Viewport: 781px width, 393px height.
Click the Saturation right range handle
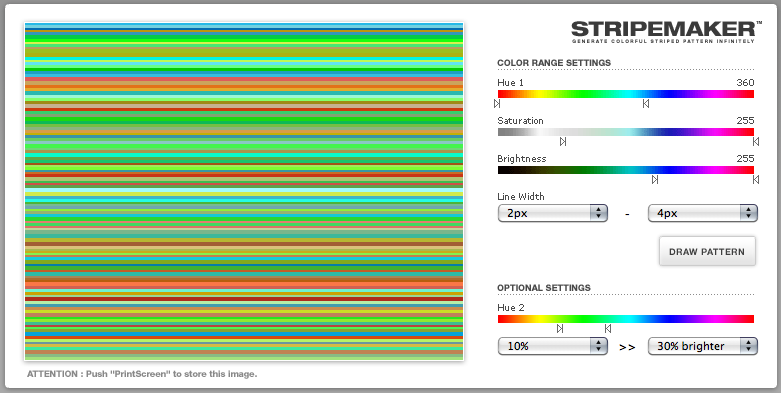[x=756, y=141]
